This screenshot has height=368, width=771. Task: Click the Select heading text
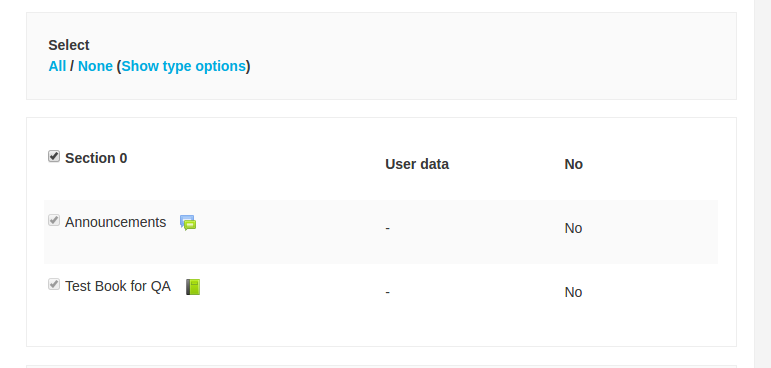pos(69,45)
